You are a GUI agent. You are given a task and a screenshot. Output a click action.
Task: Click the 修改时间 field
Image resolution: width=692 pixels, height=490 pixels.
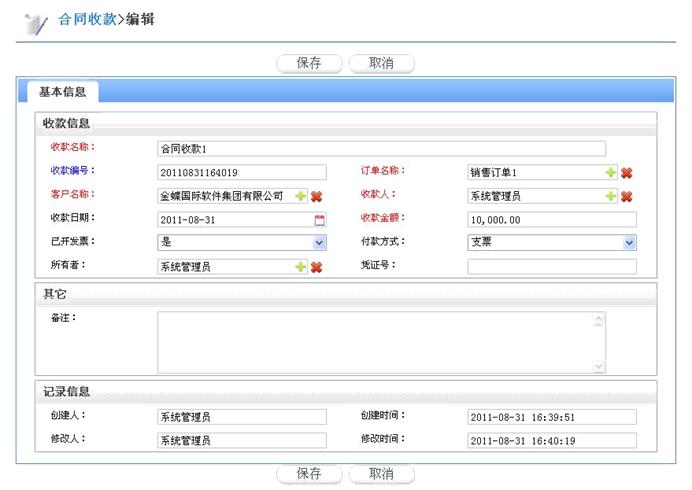(552, 440)
